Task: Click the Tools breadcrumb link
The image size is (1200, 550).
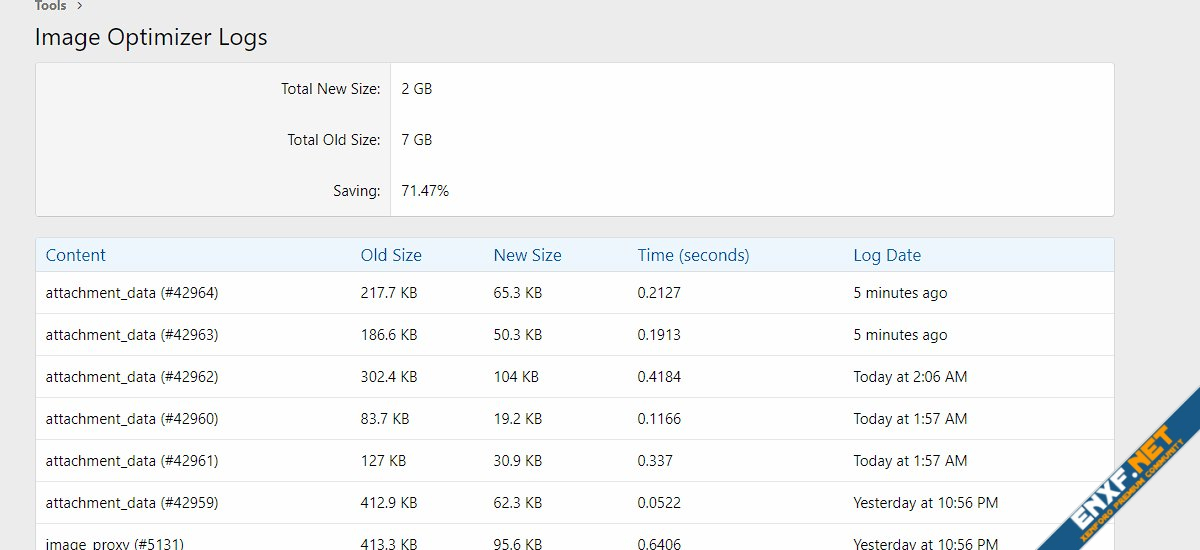Action: pos(50,6)
